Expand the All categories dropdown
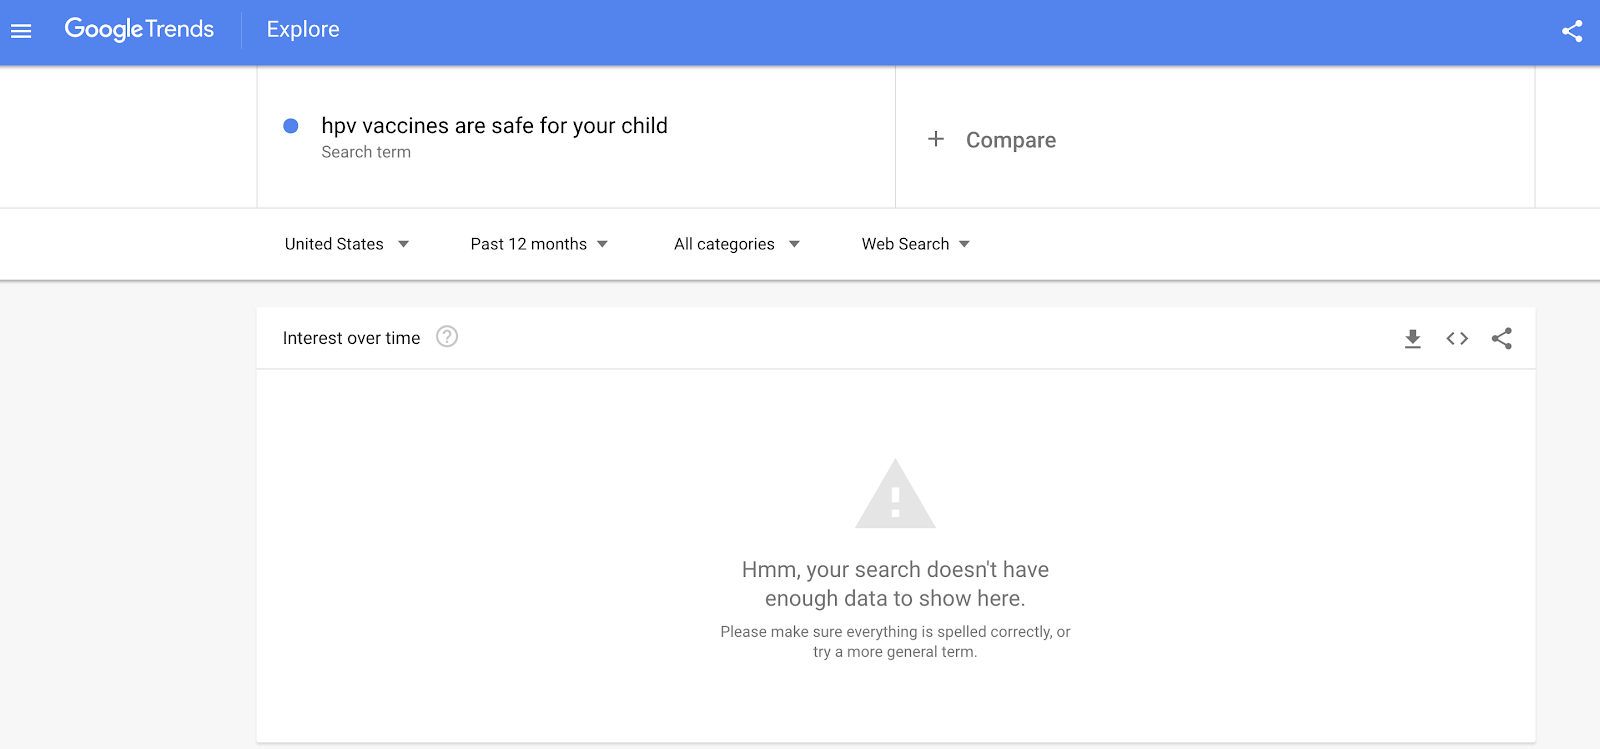Image resolution: width=1600 pixels, height=749 pixels. point(736,244)
